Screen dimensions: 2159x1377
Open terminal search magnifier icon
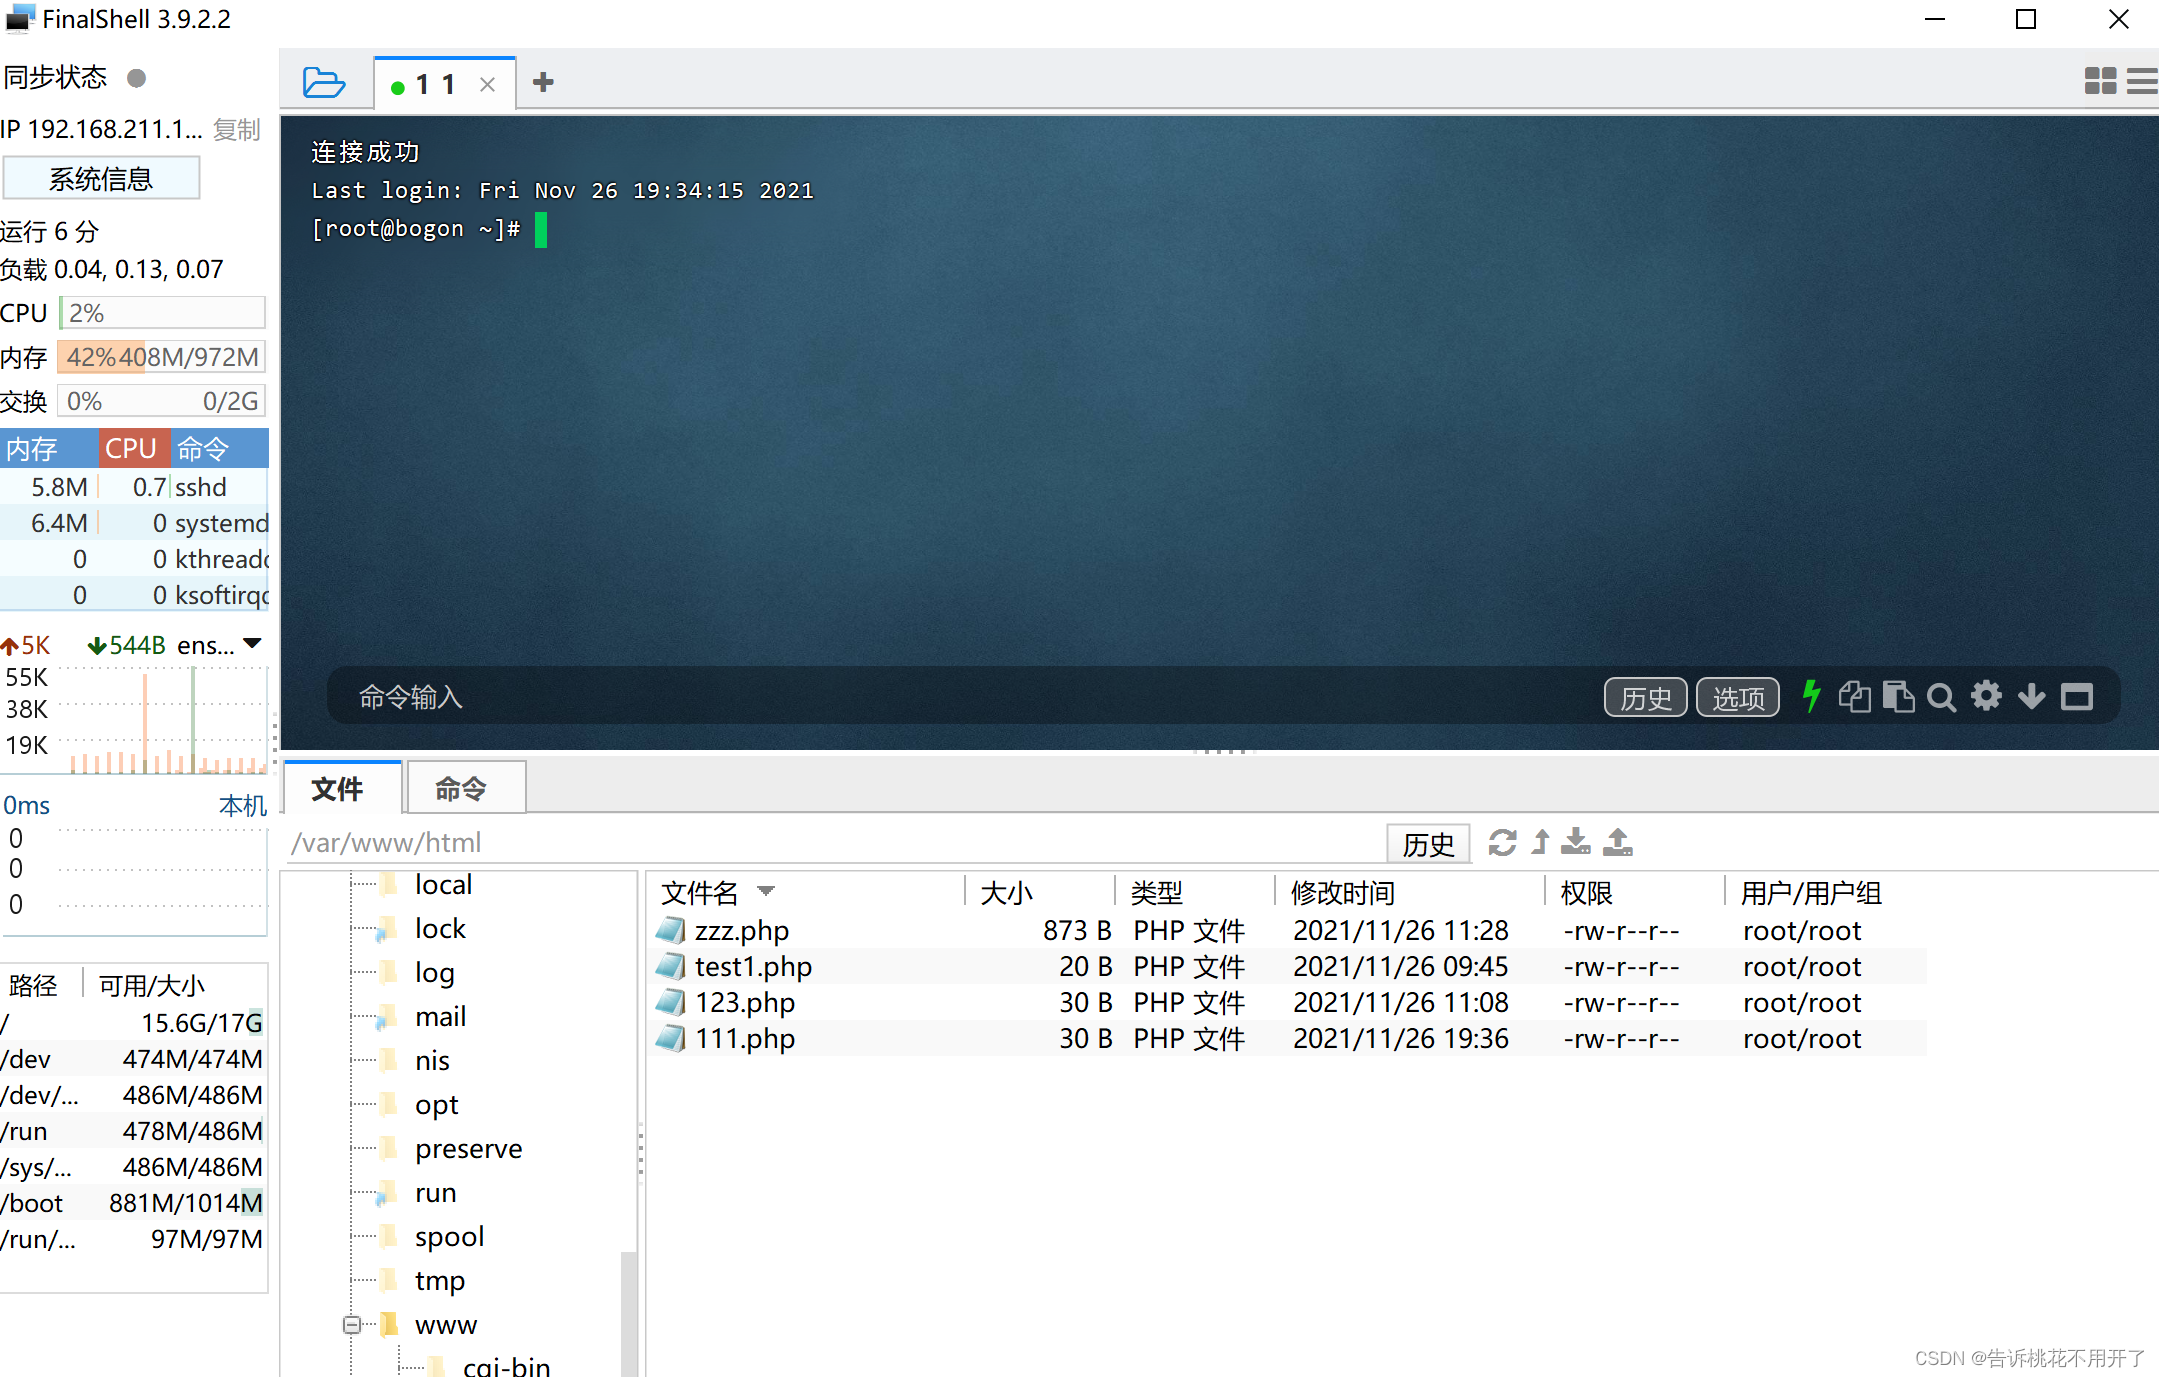point(1941,697)
